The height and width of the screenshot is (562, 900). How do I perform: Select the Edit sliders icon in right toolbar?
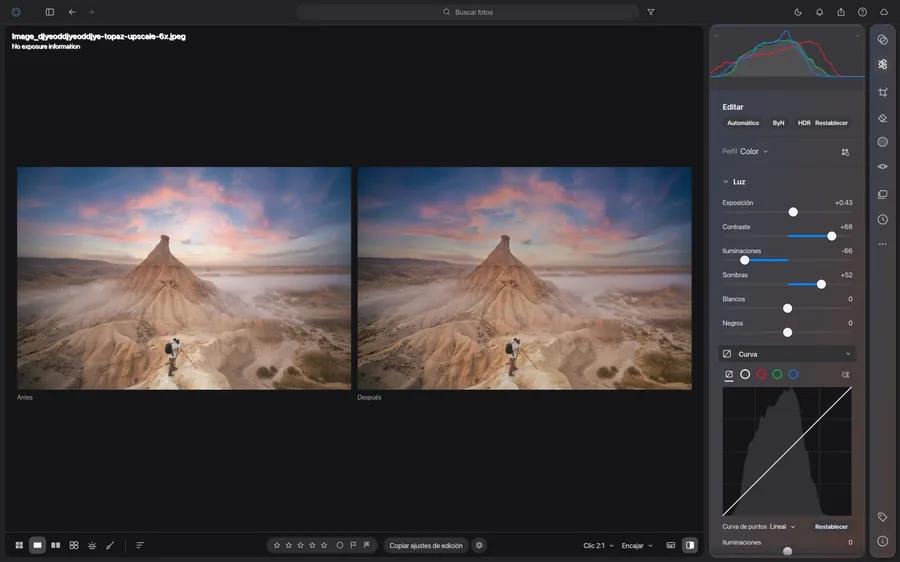tap(883, 64)
